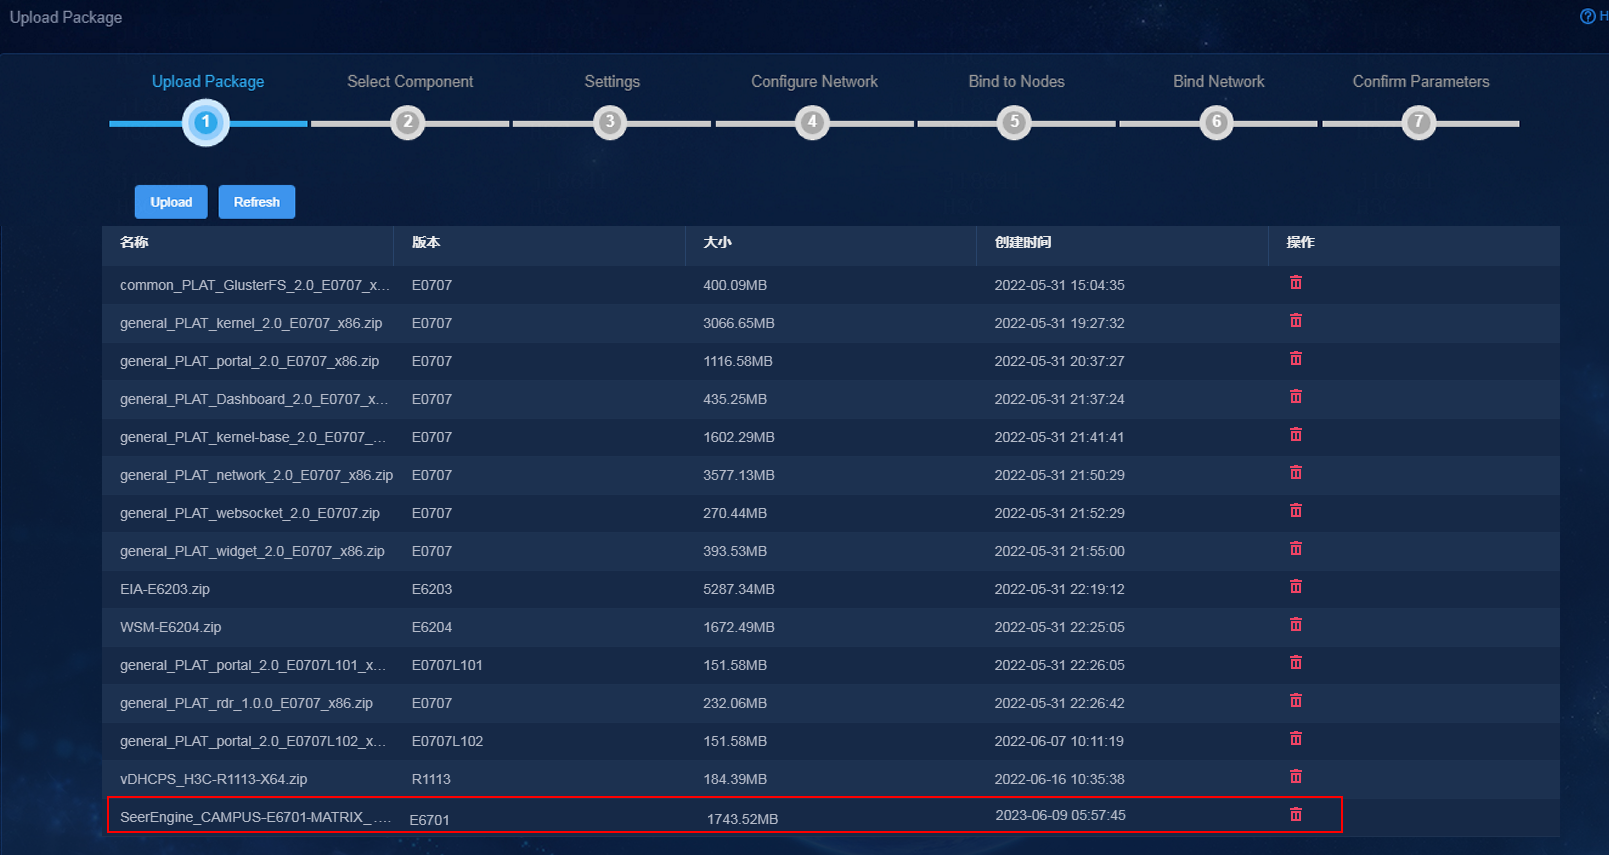This screenshot has width=1609, height=855.
Task: Go to step 5 Bind to Nodes
Action: point(1016,82)
